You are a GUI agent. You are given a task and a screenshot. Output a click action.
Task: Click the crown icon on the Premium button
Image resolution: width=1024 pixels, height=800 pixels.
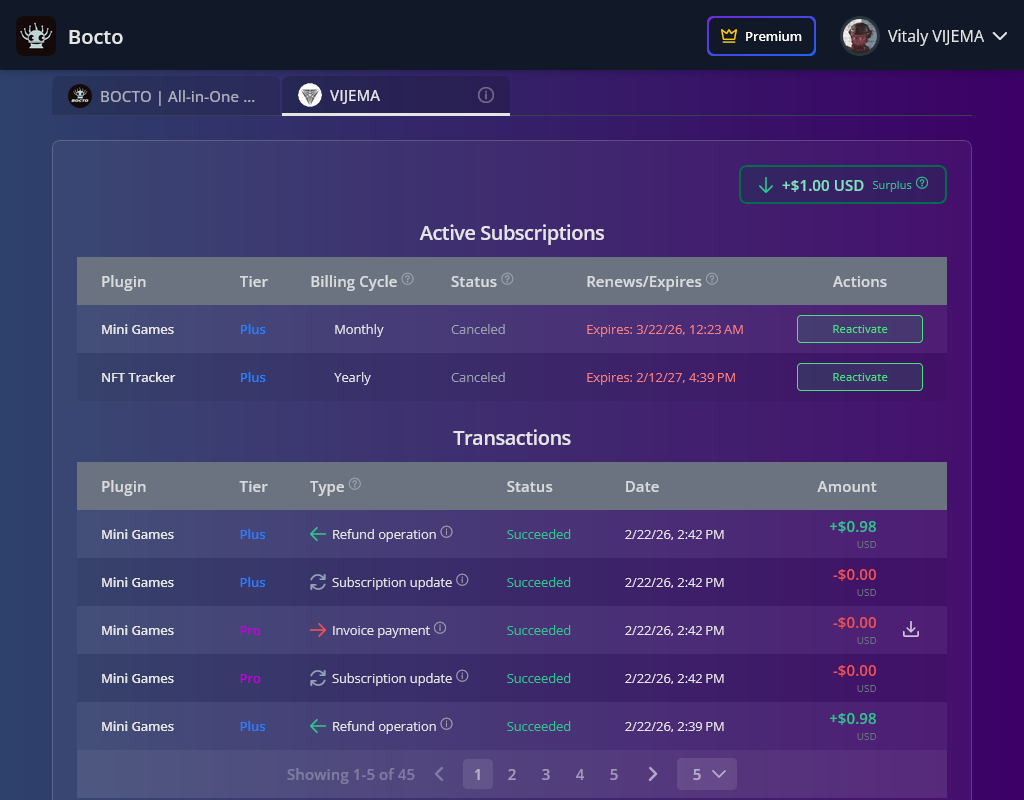point(729,35)
